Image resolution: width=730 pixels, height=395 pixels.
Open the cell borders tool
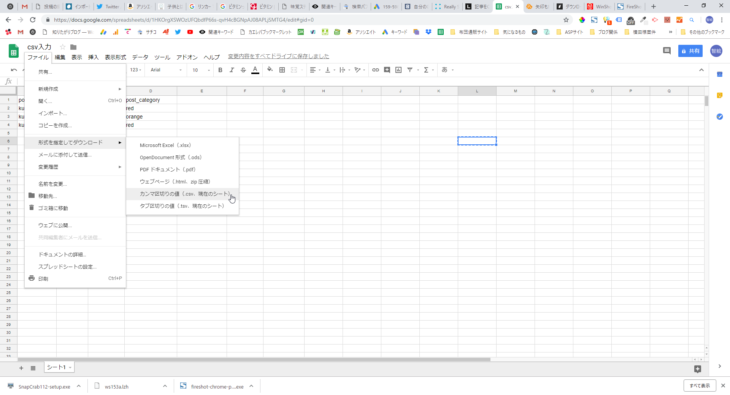click(282, 70)
